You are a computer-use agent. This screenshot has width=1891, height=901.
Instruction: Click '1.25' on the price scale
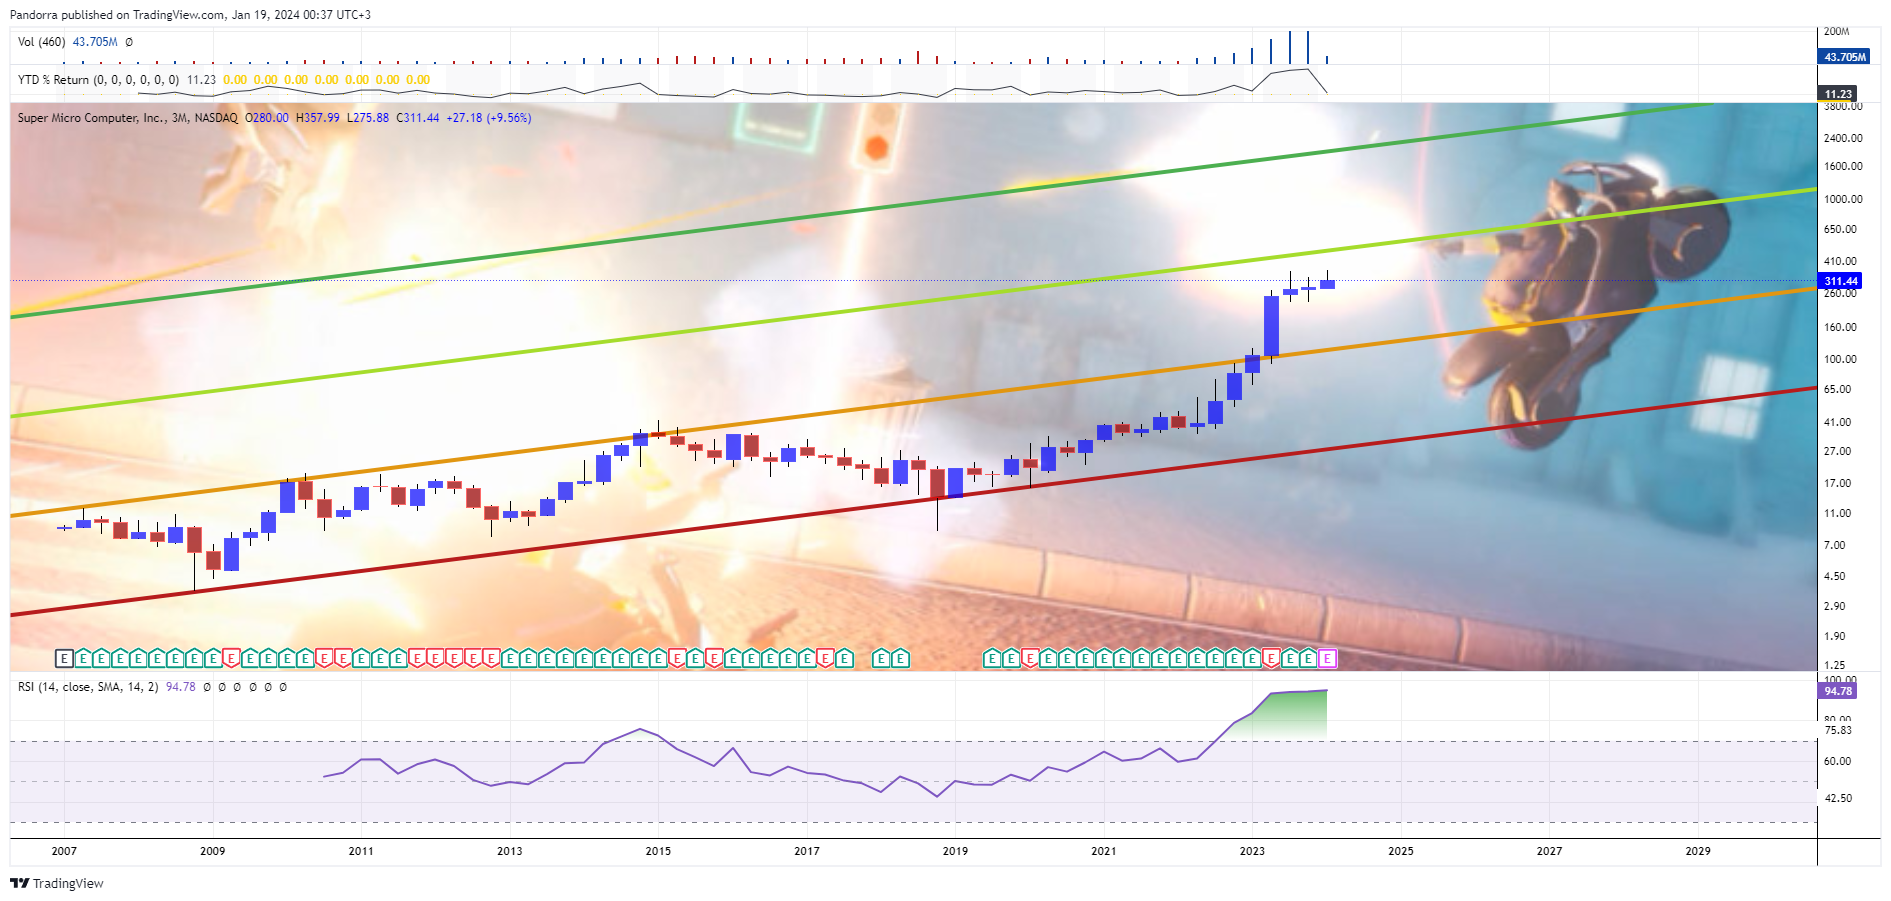click(x=1834, y=665)
